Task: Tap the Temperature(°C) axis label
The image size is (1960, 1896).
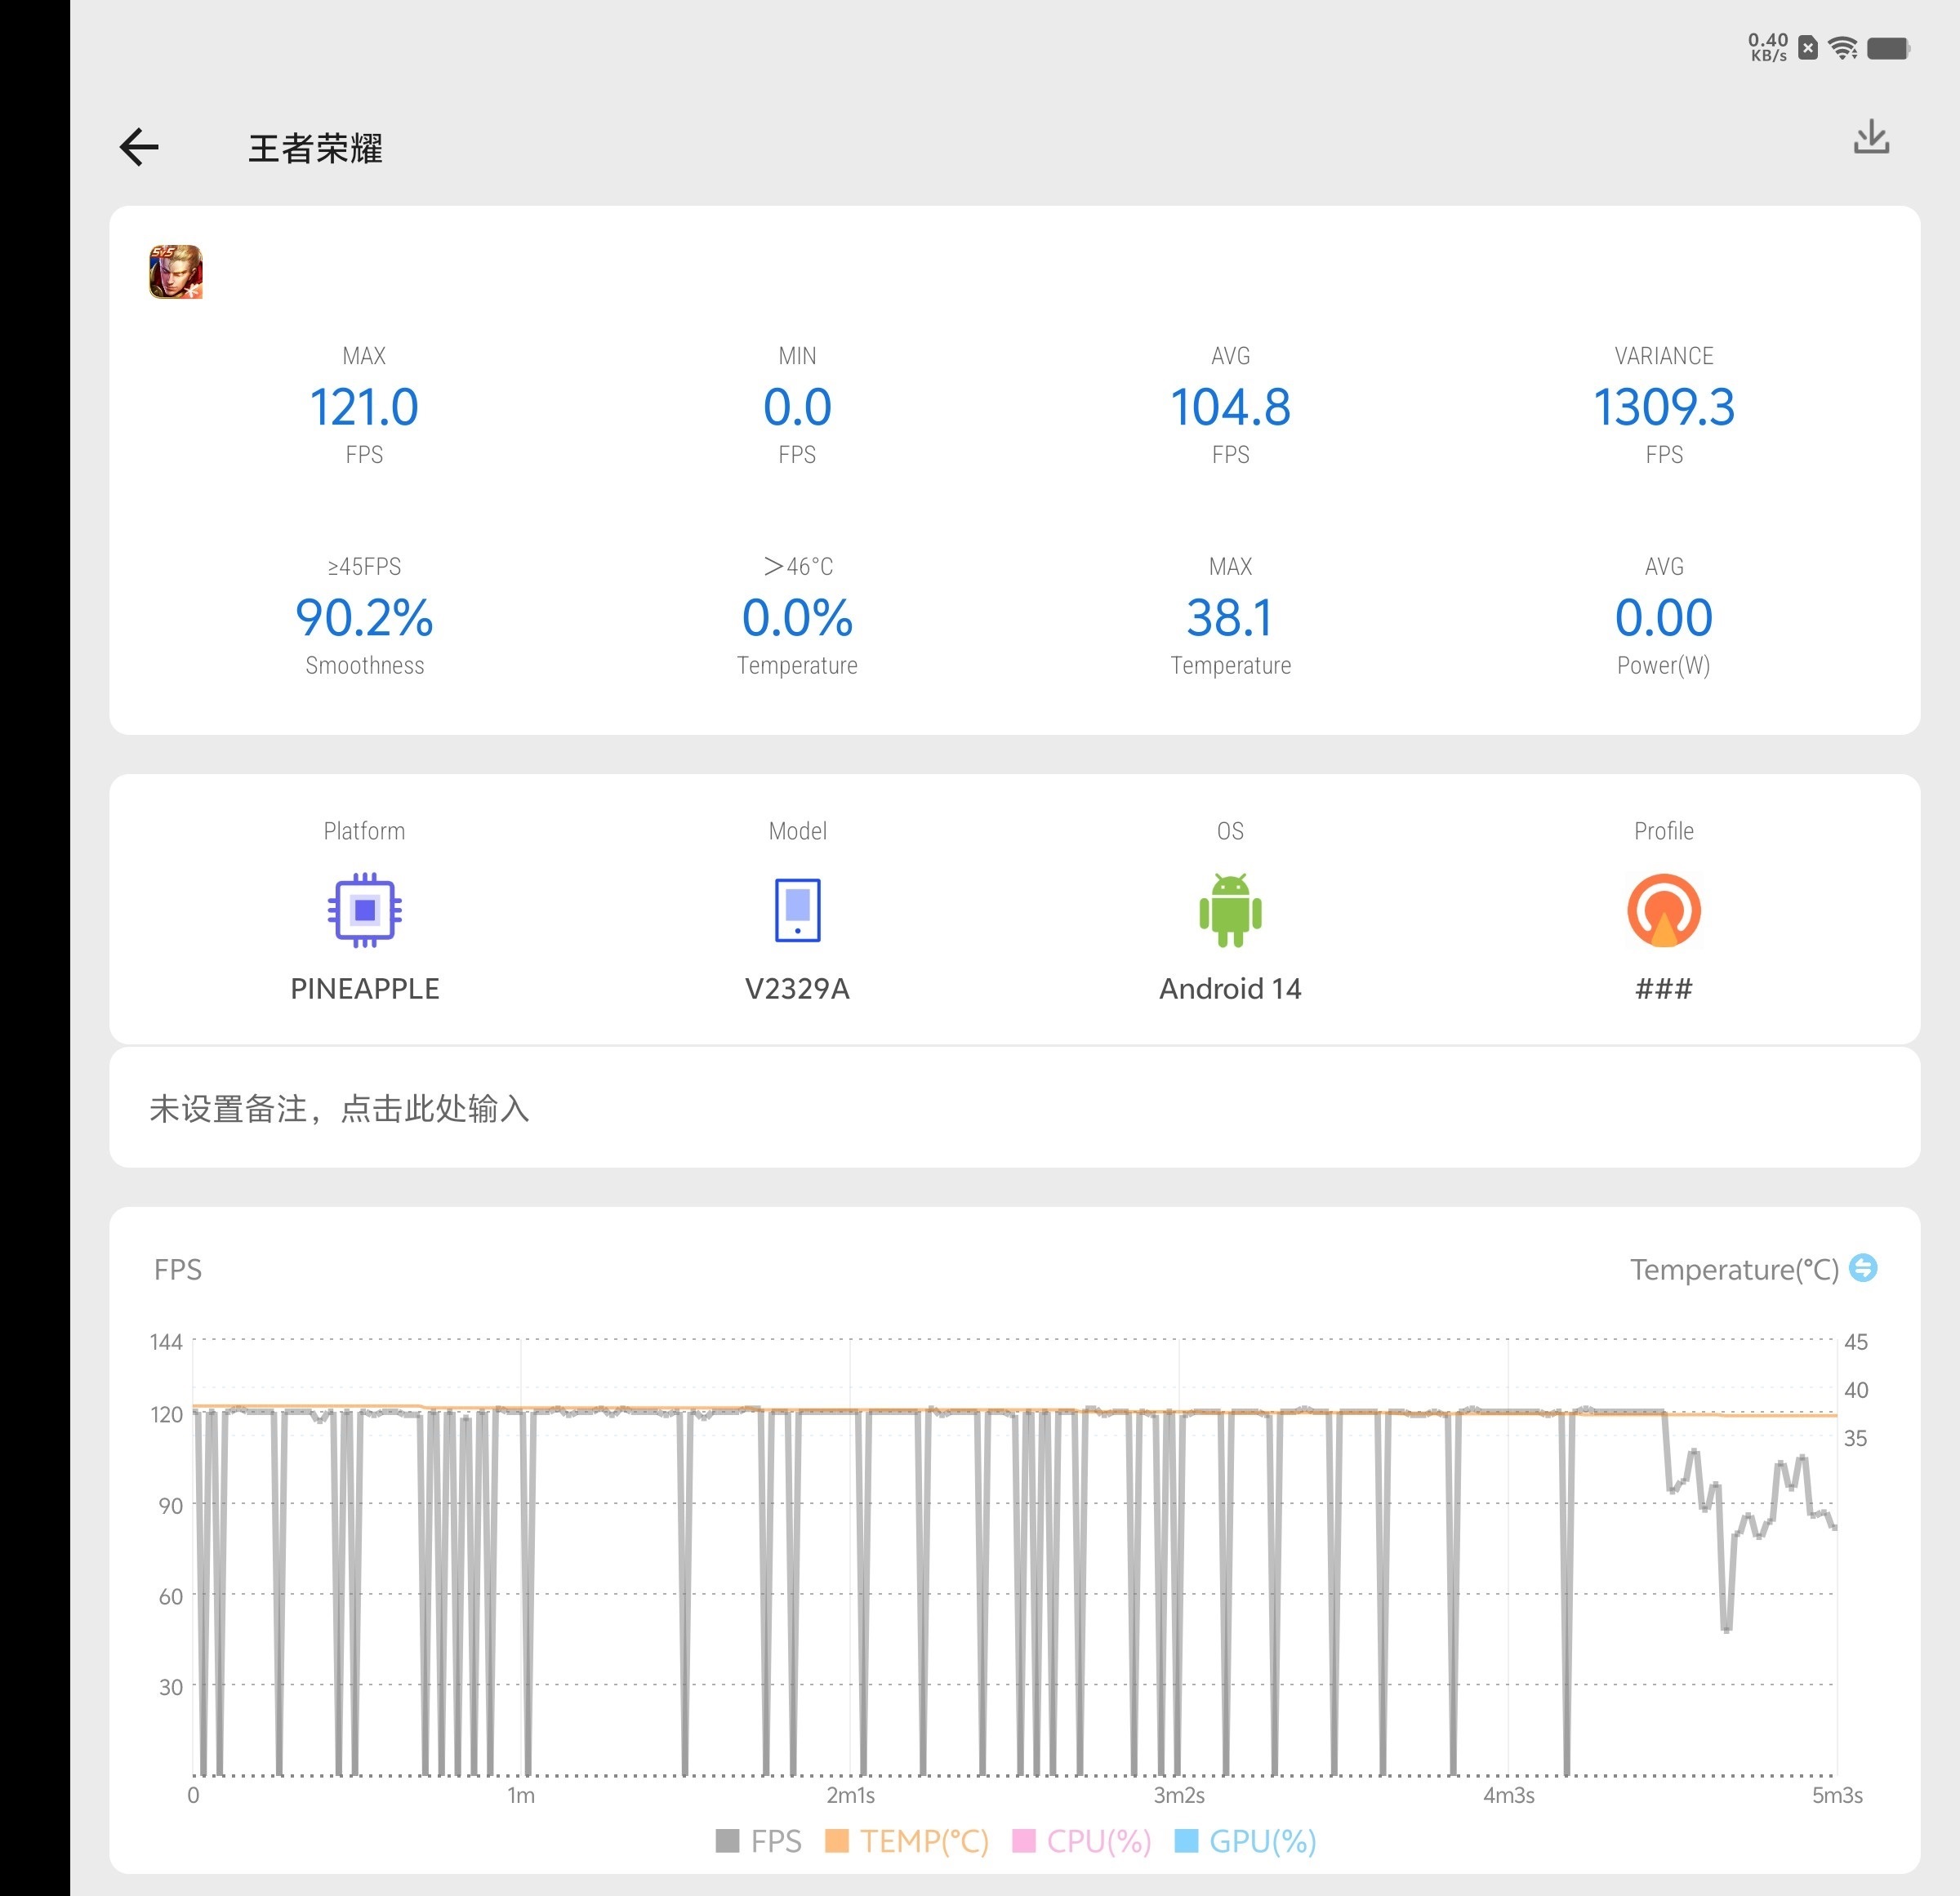Action: click(1734, 1269)
